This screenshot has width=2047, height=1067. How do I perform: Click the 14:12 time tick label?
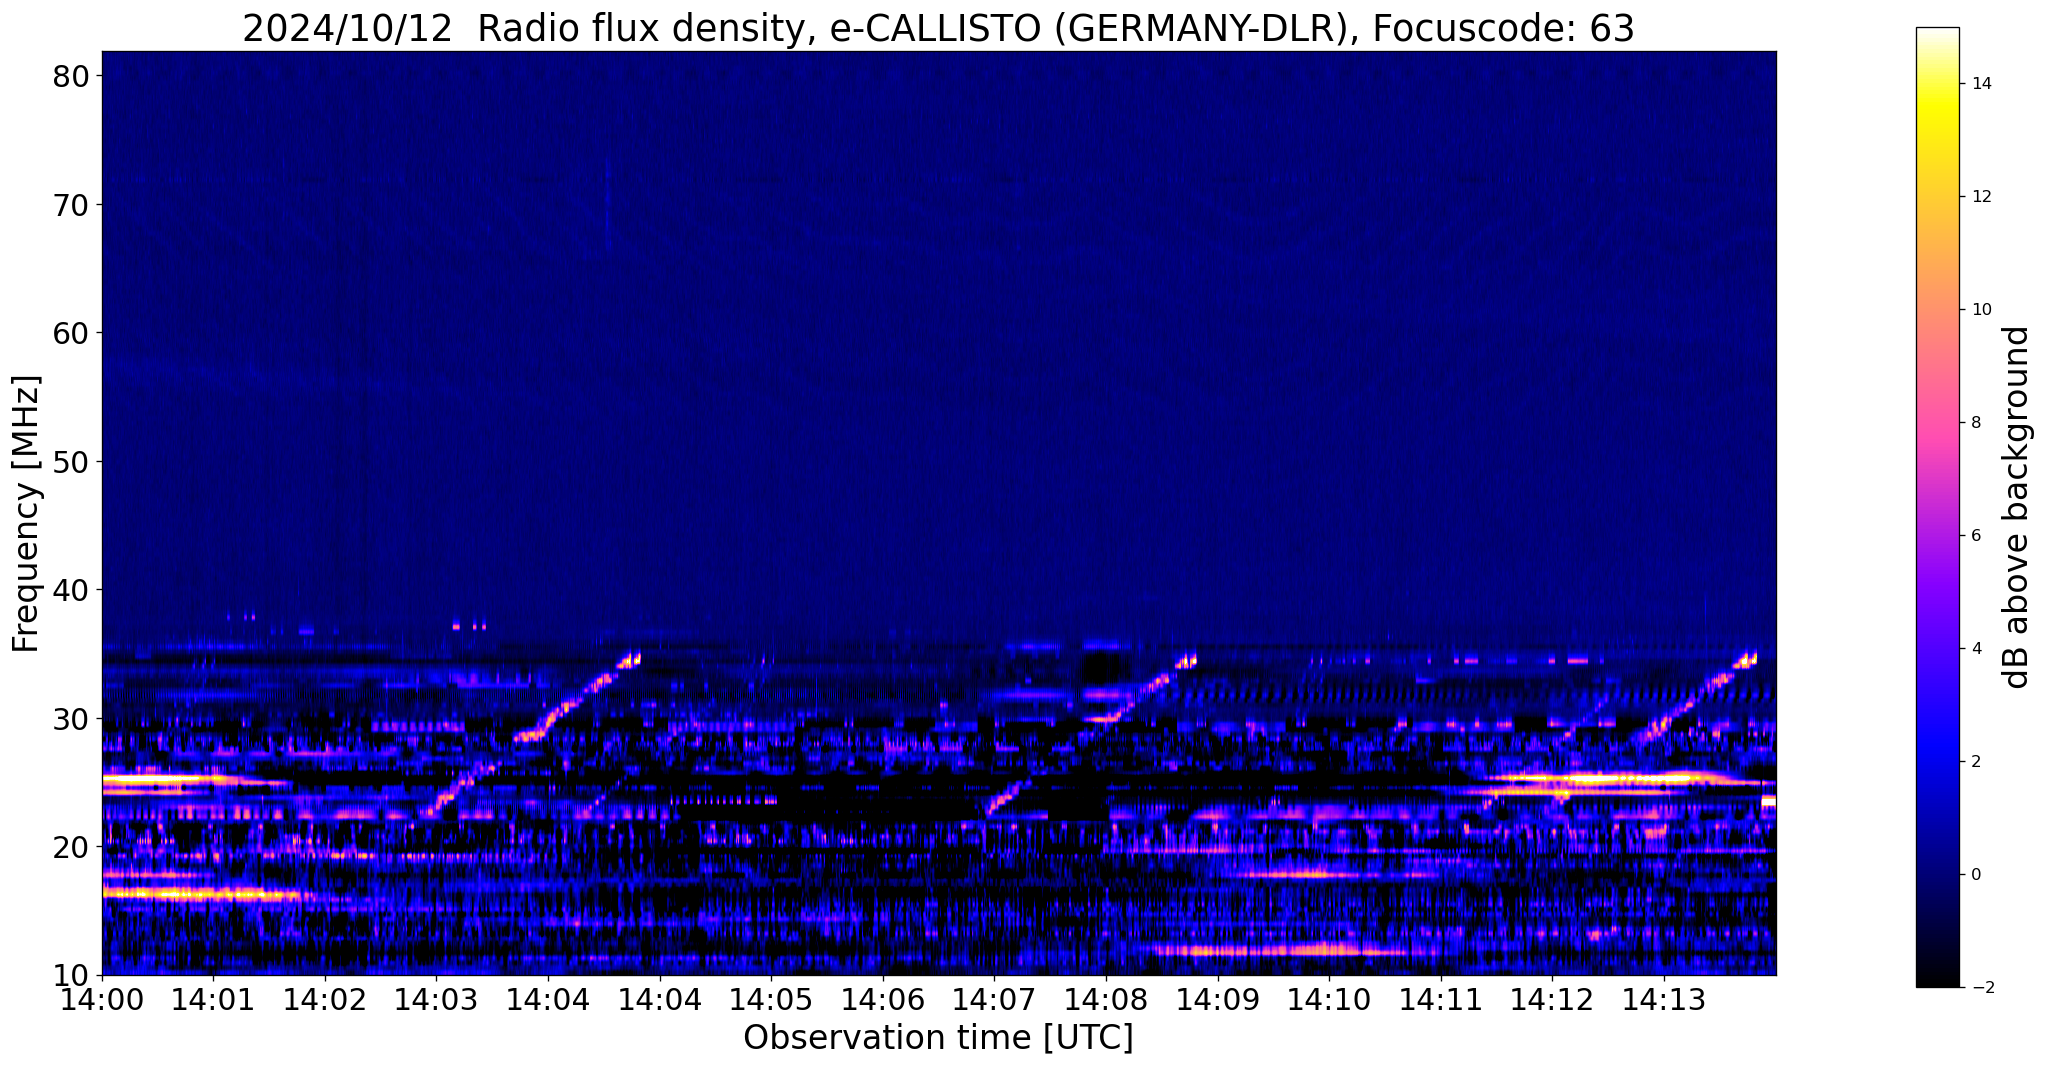[x=1553, y=999]
